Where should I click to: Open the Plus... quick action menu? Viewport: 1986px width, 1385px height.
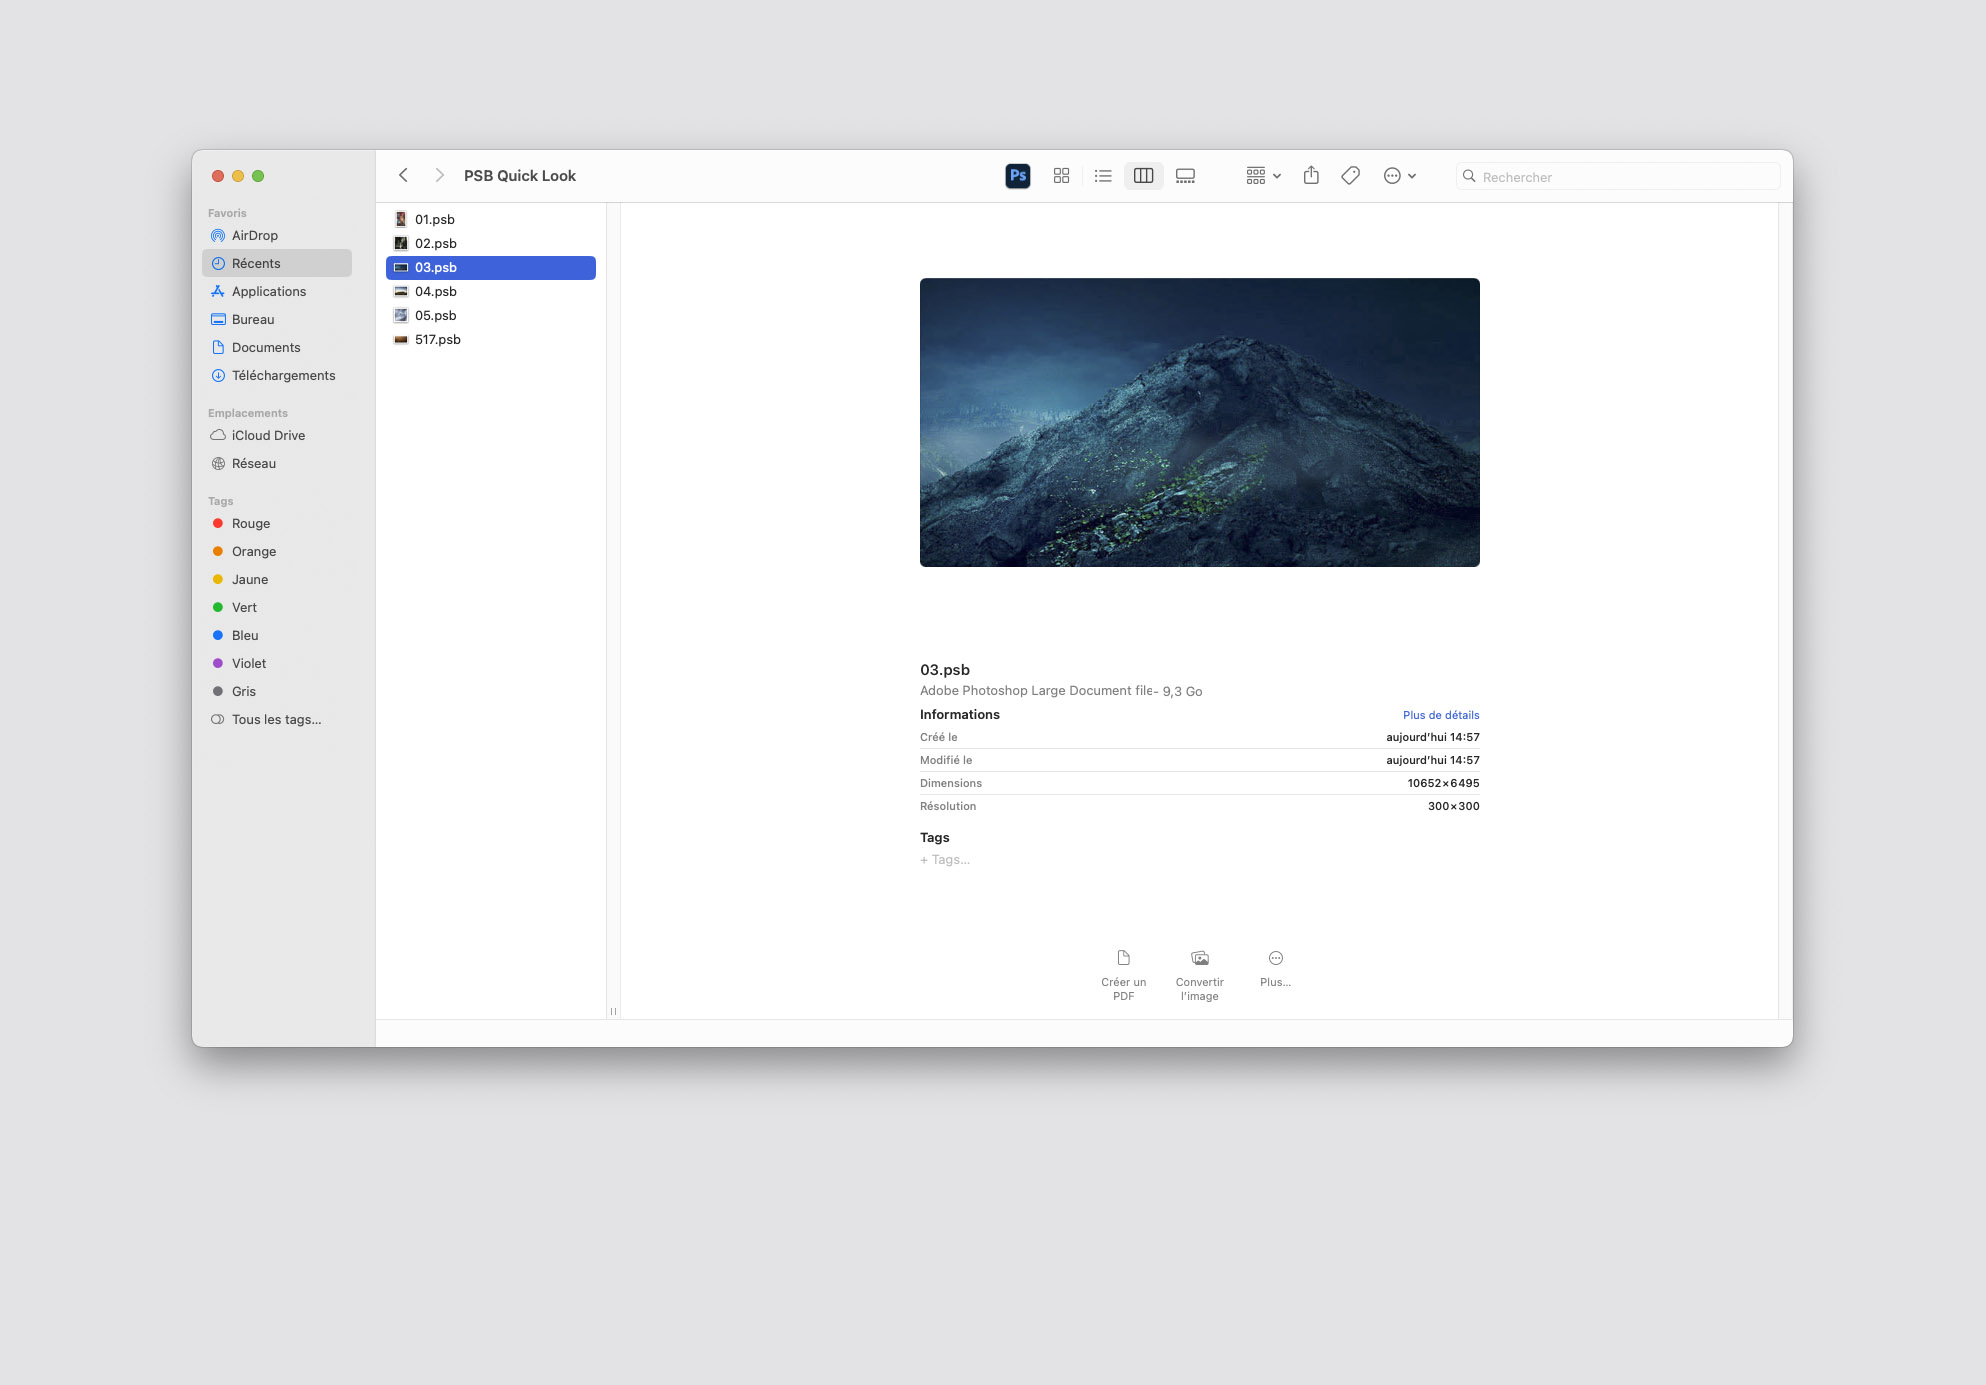(x=1275, y=968)
